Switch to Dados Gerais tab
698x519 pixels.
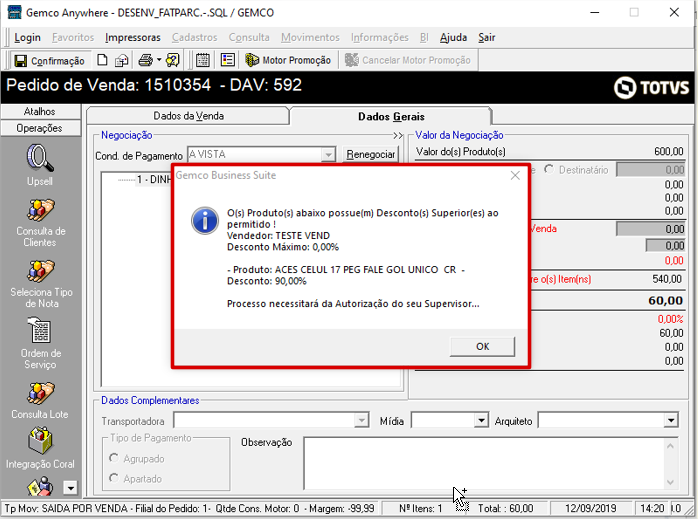click(391, 116)
